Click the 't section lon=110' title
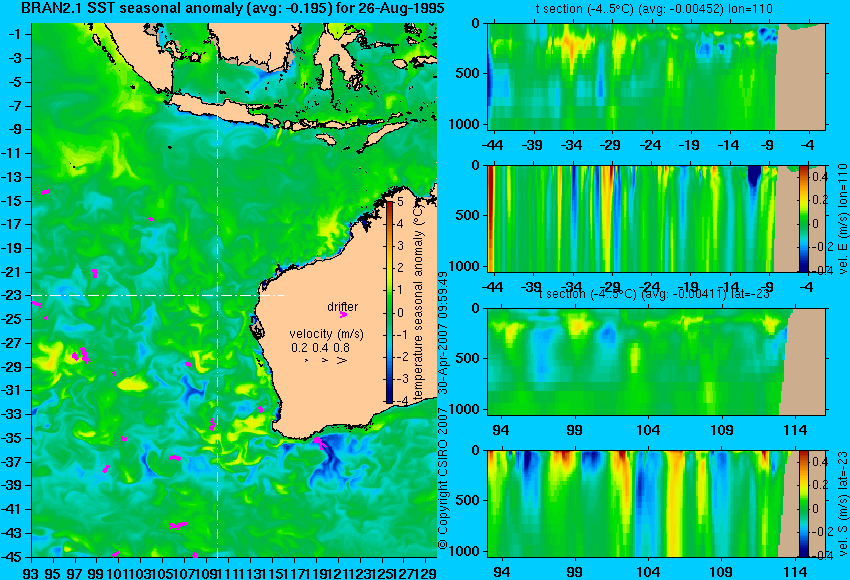The width and height of the screenshot is (850, 580). pyautogui.click(x=654, y=9)
